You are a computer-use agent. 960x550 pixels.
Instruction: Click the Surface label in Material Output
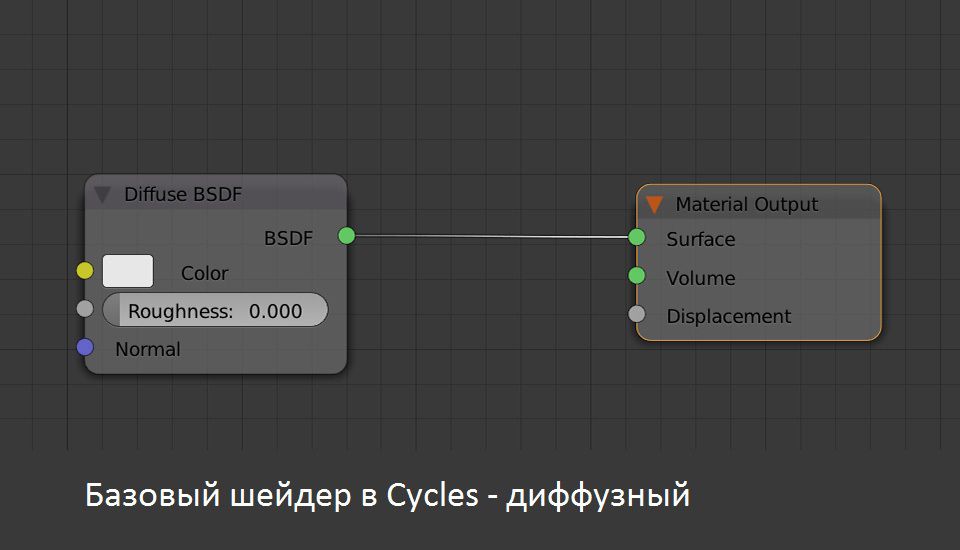pyautogui.click(x=700, y=239)
